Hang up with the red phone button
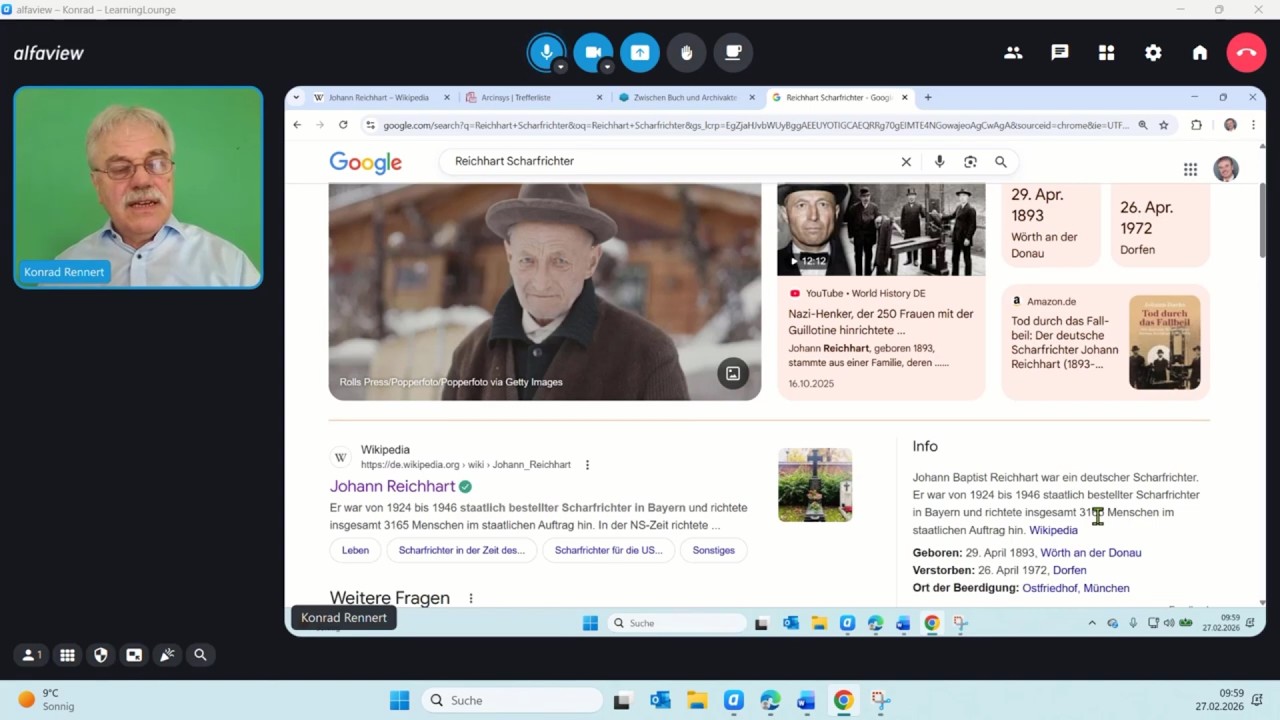 point(1246,53)
